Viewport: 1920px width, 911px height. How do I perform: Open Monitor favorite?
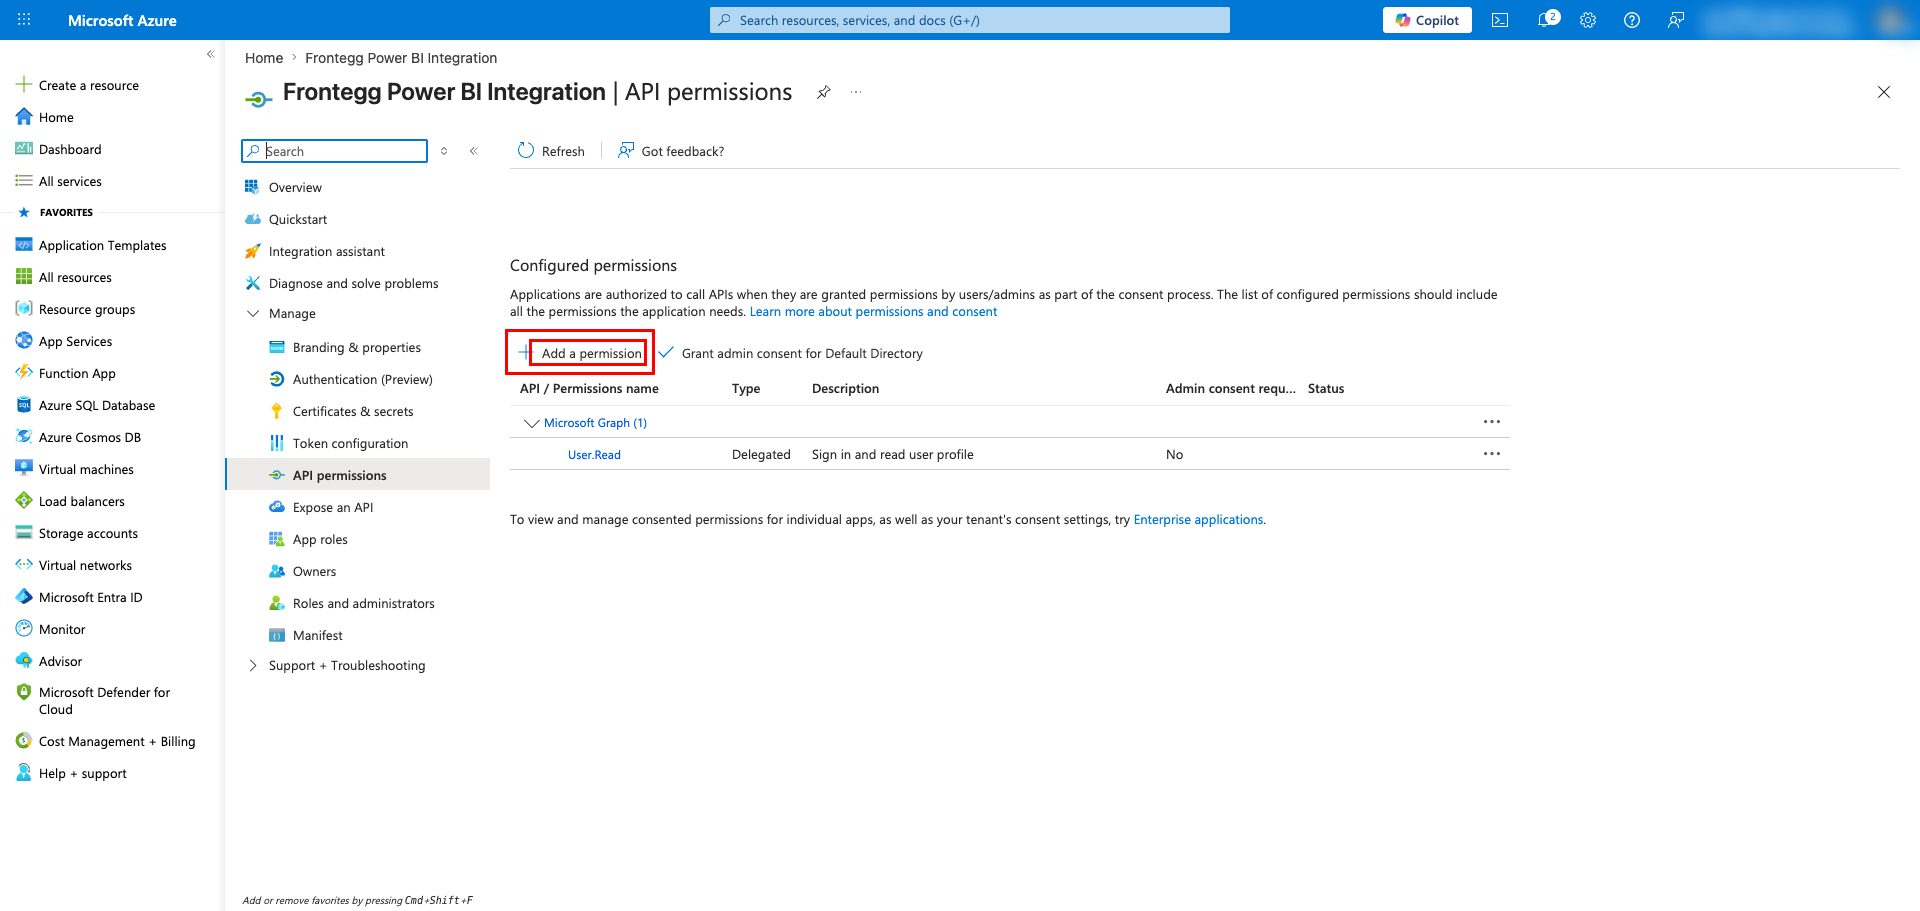point(62,629)
